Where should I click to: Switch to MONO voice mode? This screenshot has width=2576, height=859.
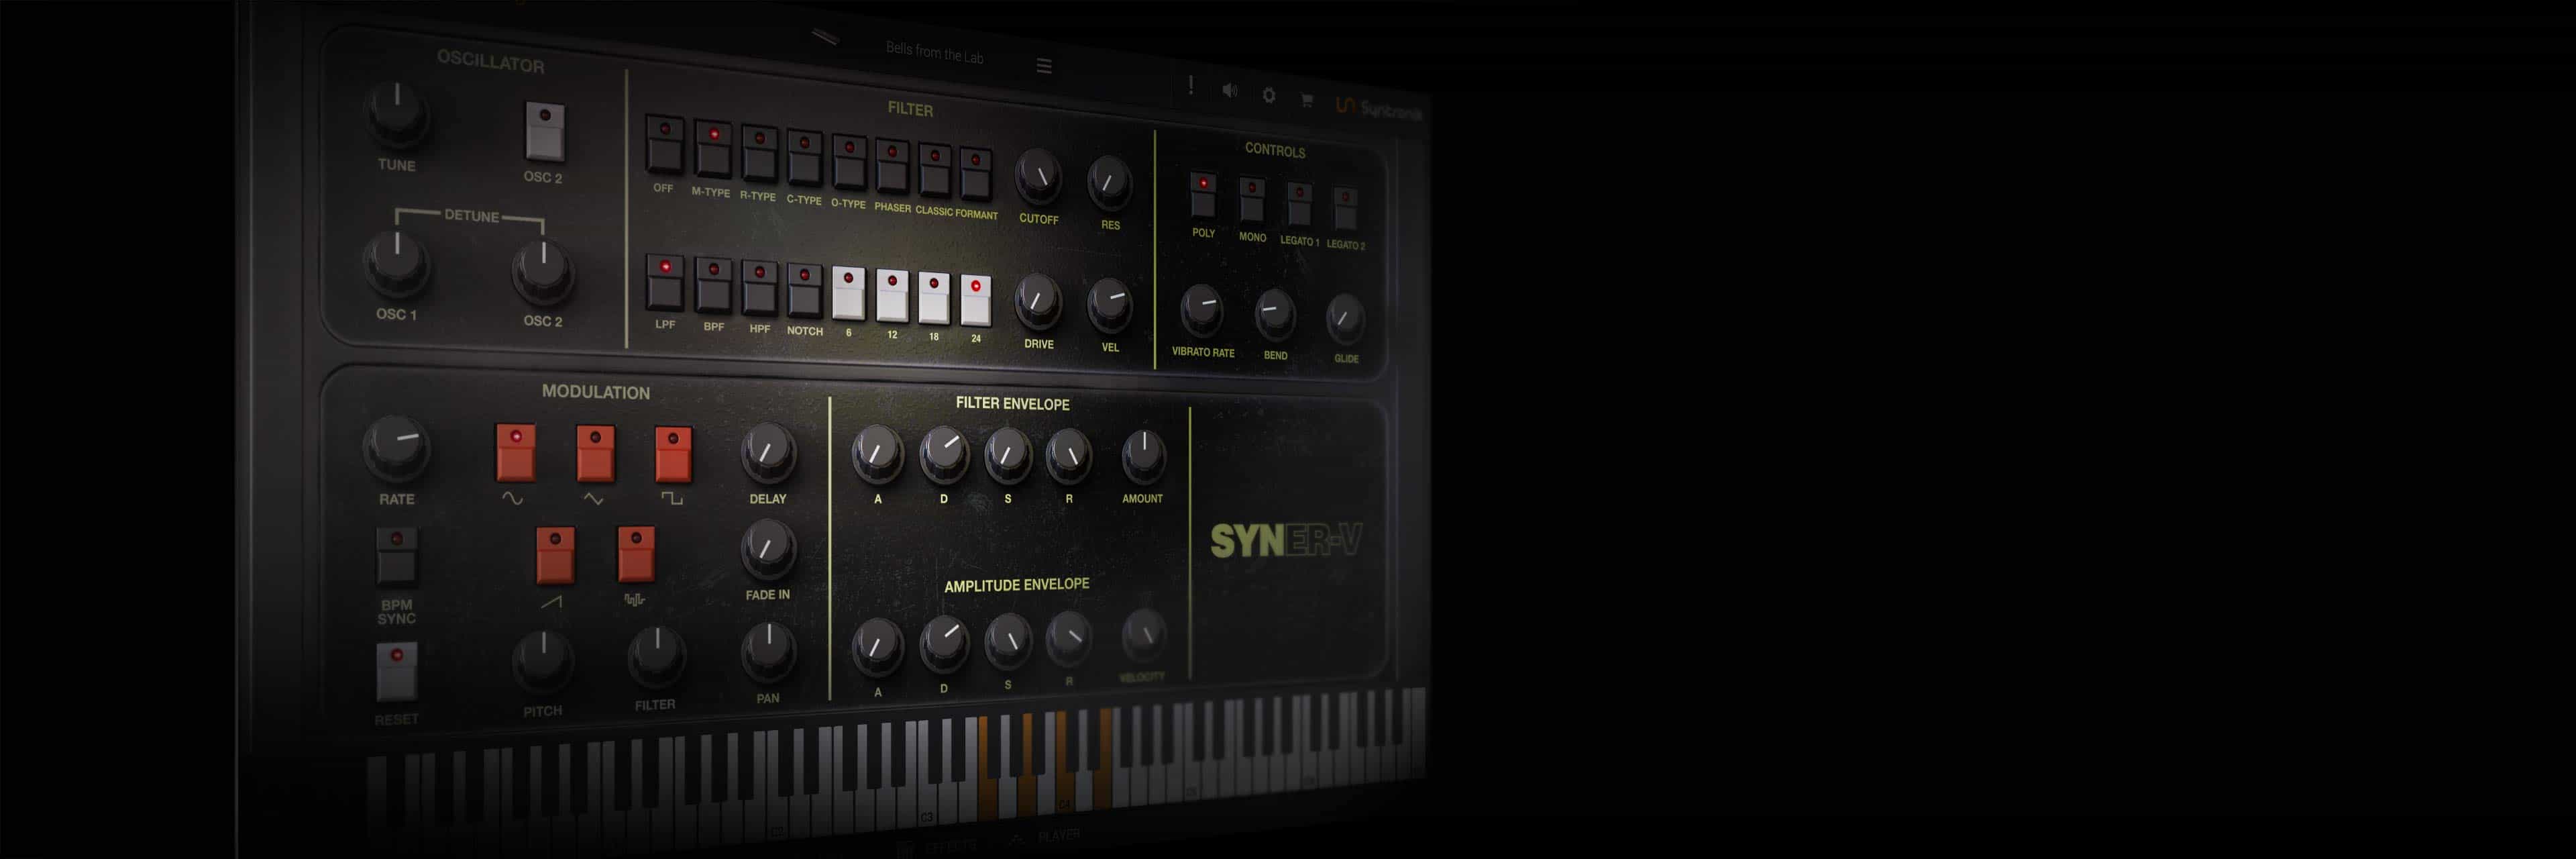coord(1252,201)
